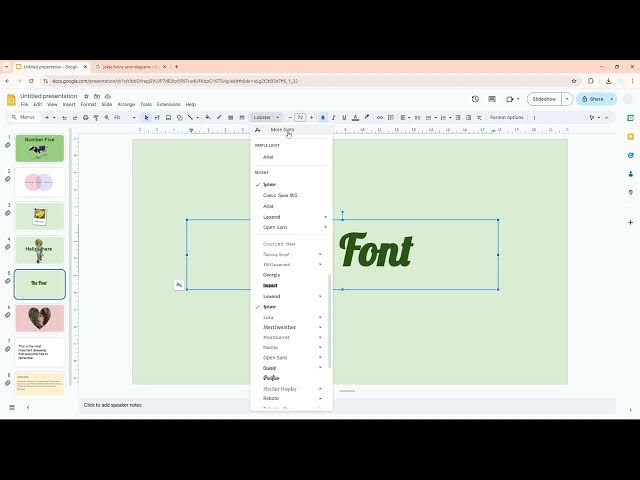The width and height of the screenshot is (640, 480).
Task: Star the Untitled presentation
Action: tap(86, 96)
